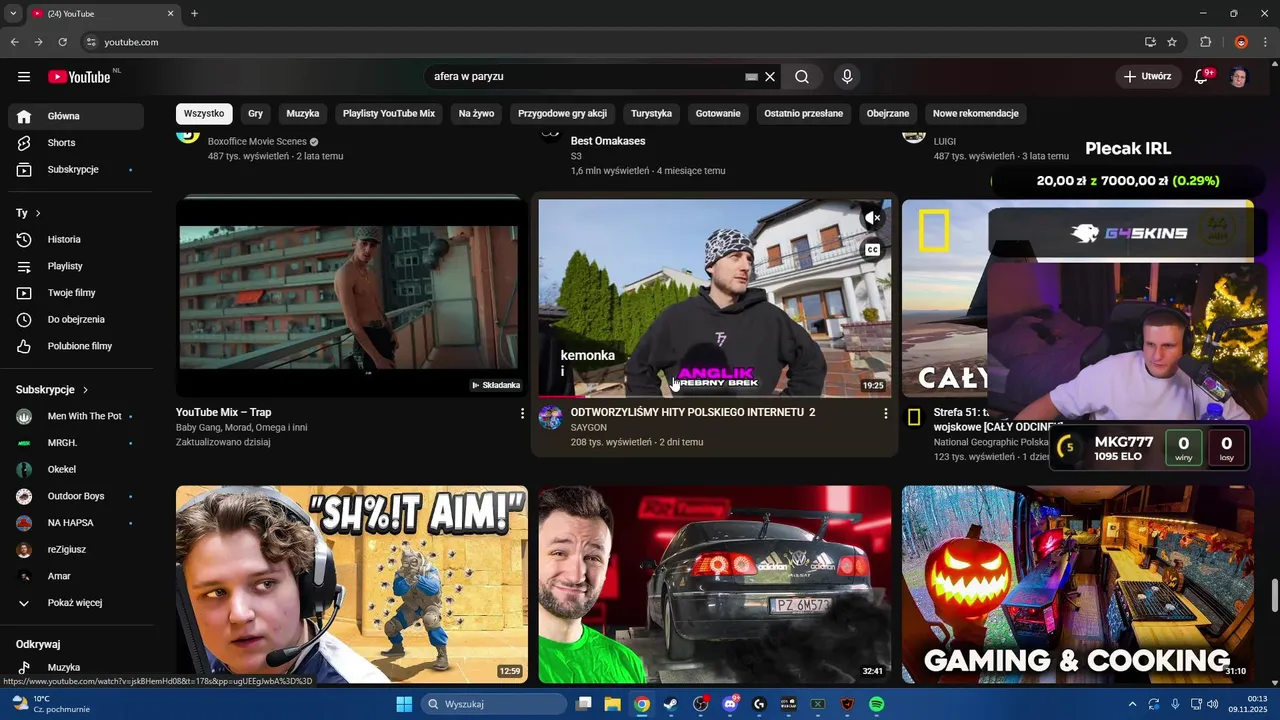This screenshot has width=1280, height=720.
Task: Select the Muzyka filter chip
Action: pyautogui.click(x=303, y=114)
